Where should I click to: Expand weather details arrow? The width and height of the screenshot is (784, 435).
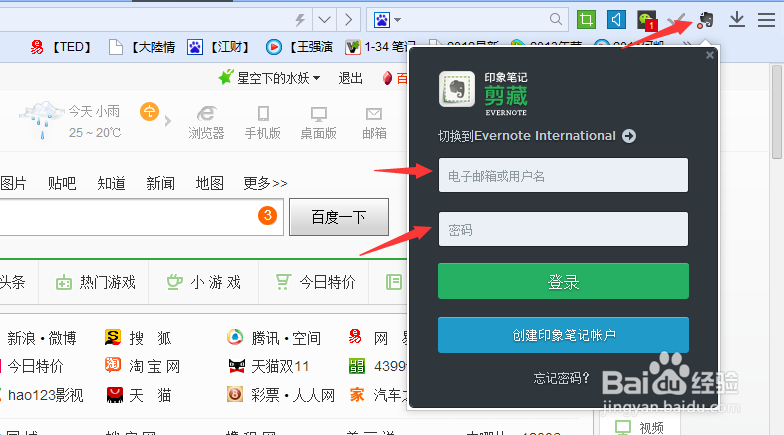click(x=168, y=120)
